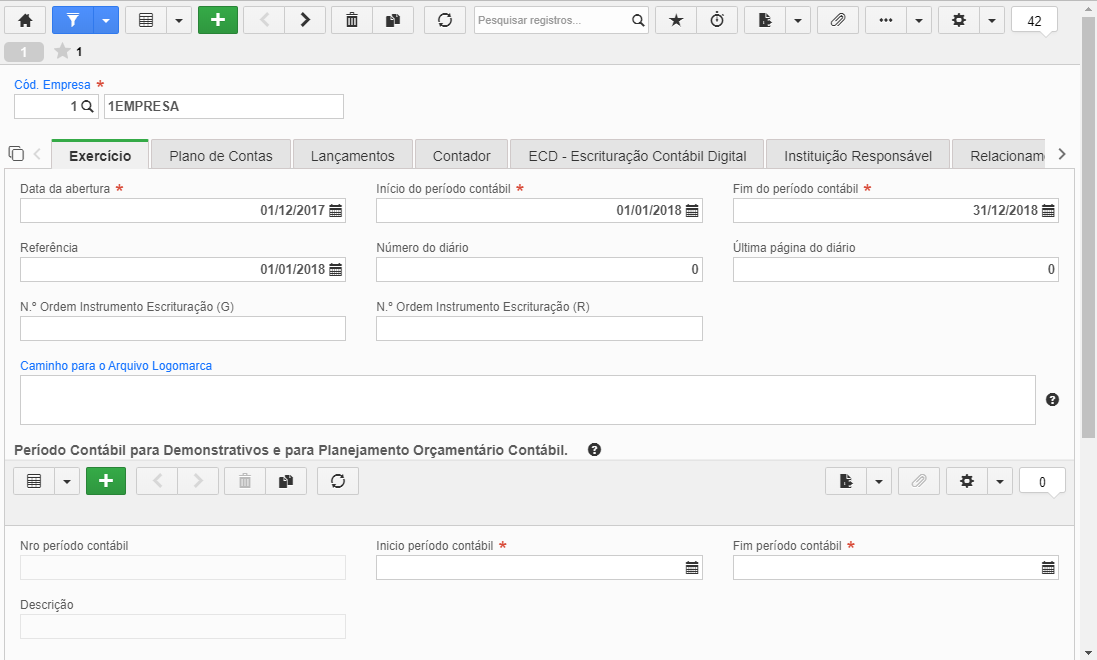
Task: Click help icon beside Caminho para Logomarca
Action: pos(1052,400)
